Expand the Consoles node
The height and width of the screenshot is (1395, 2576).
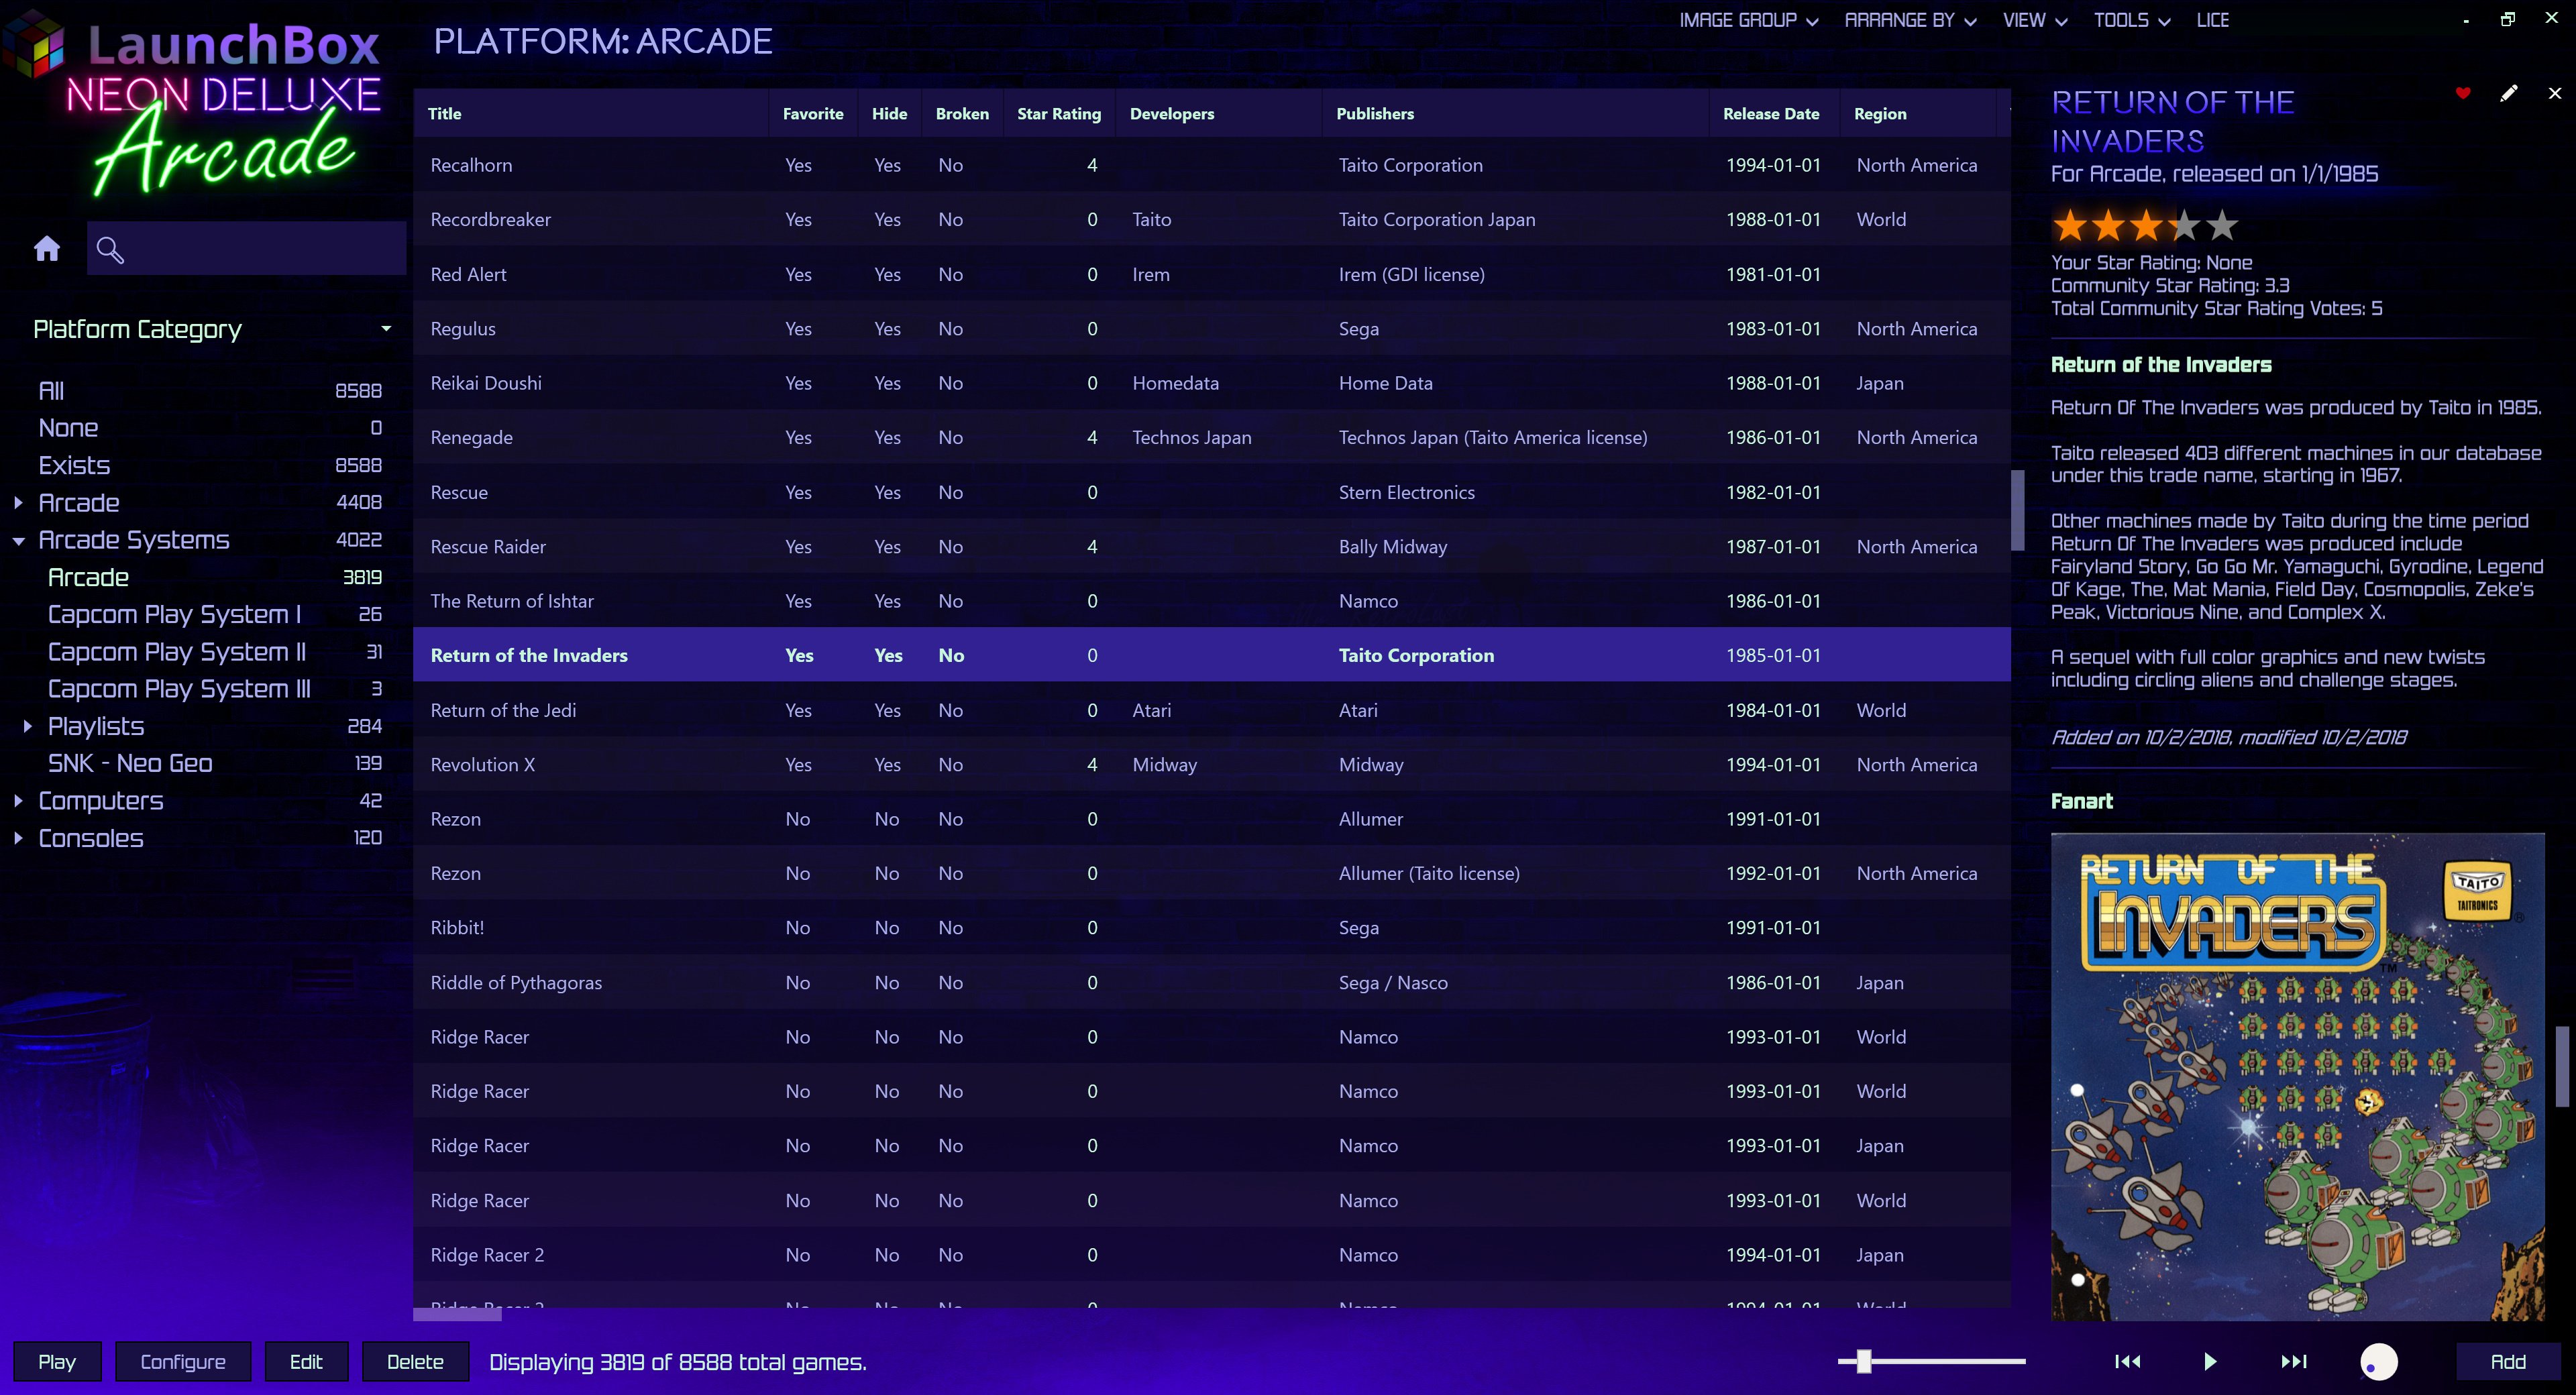[x=18, y=838]
